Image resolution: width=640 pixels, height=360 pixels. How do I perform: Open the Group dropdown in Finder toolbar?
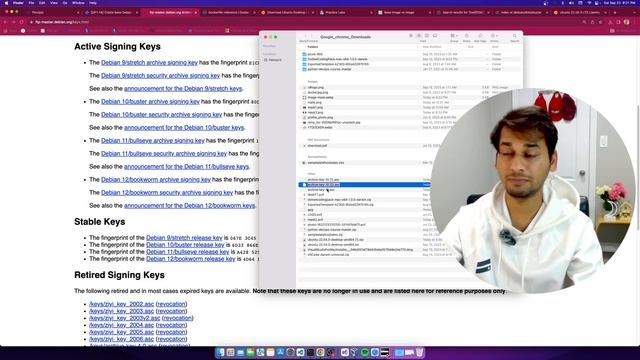click(x=454, y=36)
